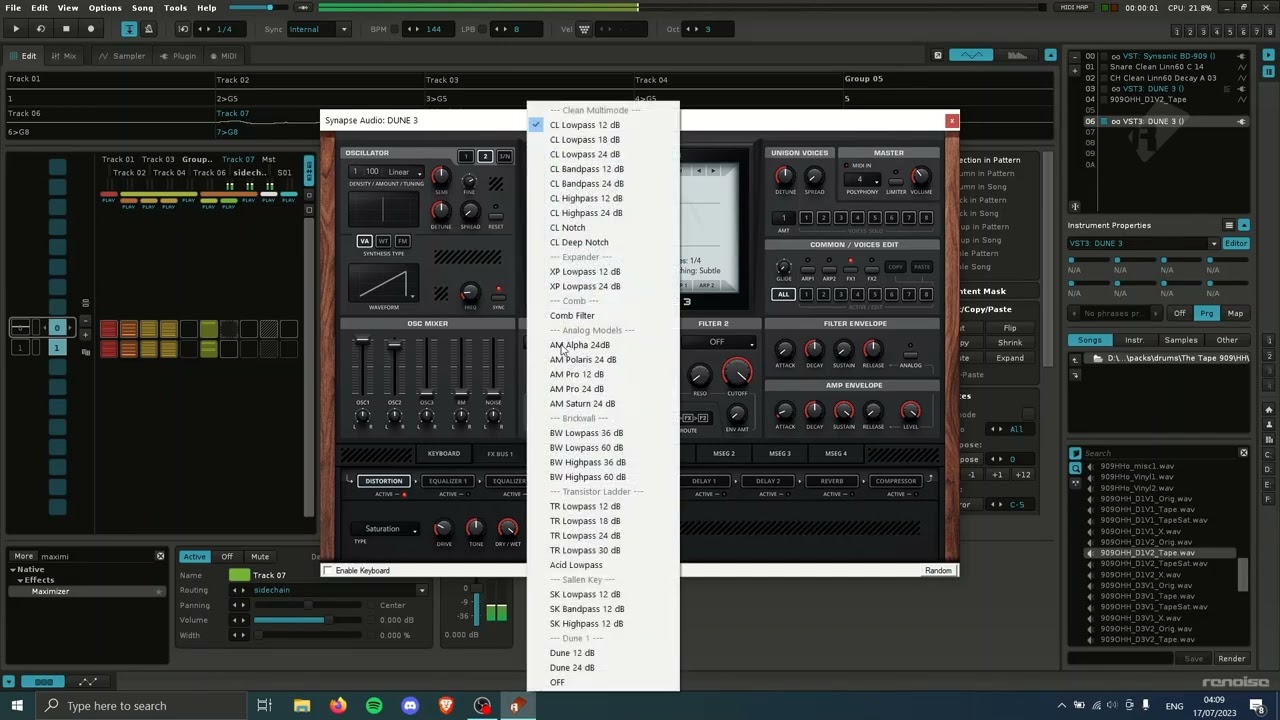Screen dimensions: 1280x720
Task: Open the Tools menu
Action: 175,8
